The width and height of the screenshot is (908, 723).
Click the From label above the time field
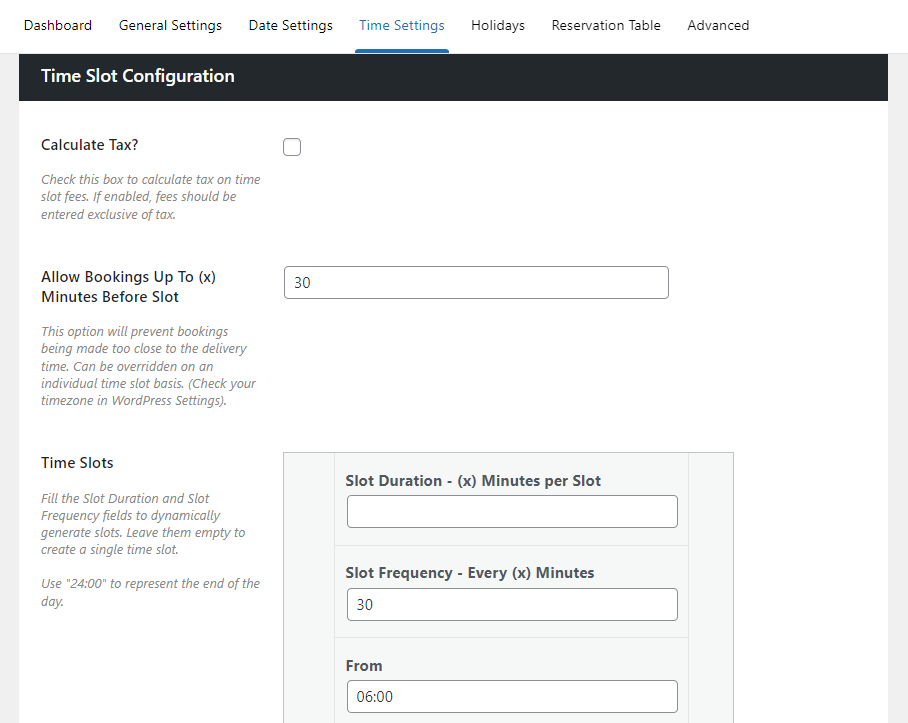(360, 665)
